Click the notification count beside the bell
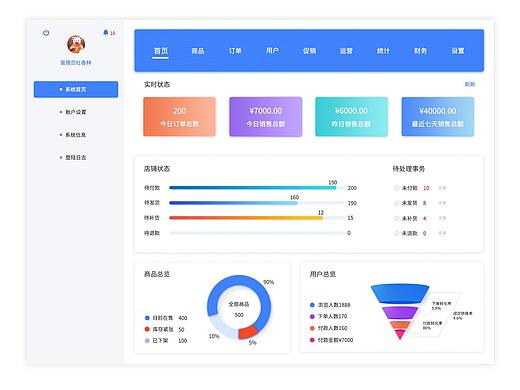 coord(113,33)
